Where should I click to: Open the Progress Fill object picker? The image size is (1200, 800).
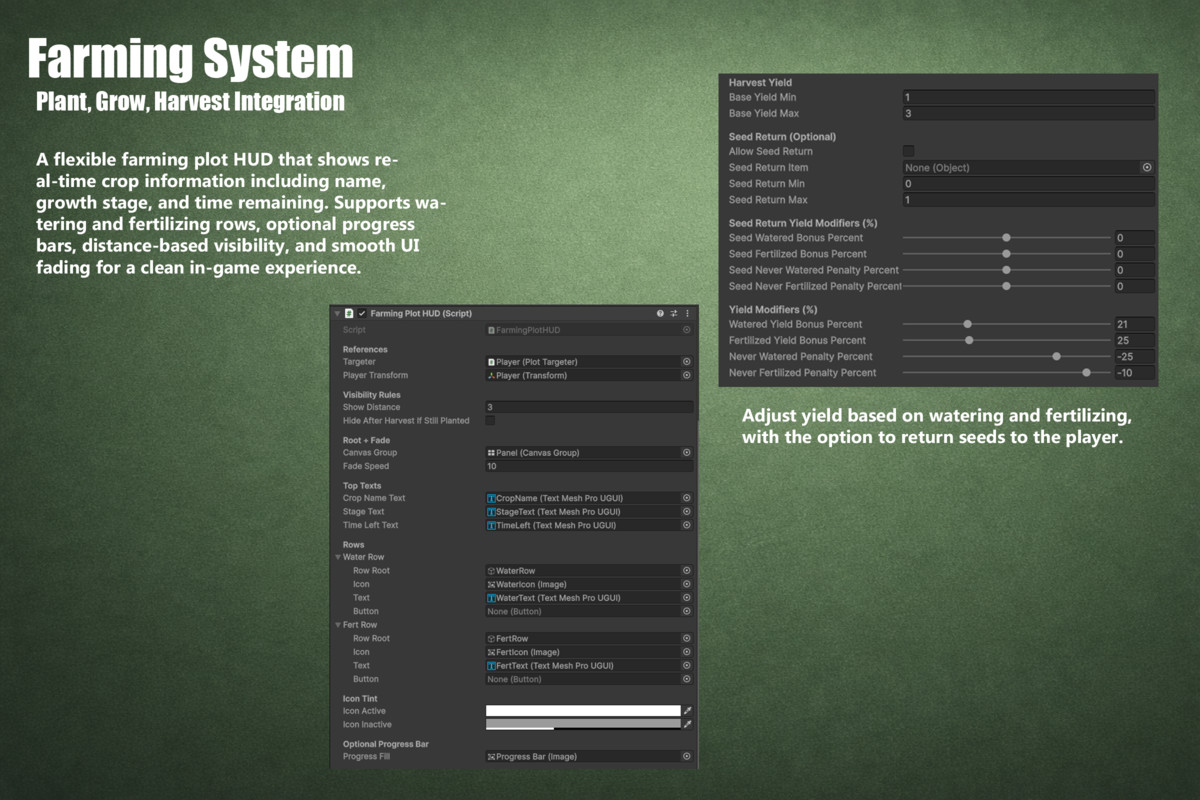click(686, 756)
